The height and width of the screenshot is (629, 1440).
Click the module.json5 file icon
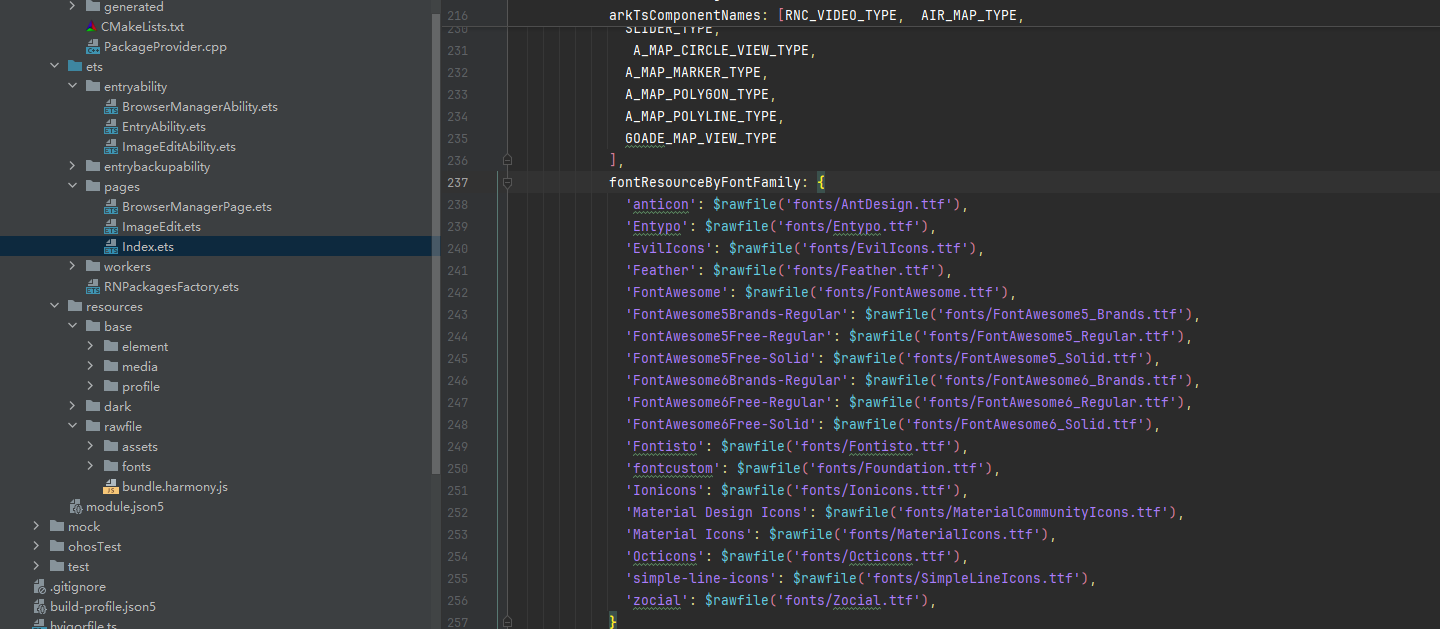[75, 507]
